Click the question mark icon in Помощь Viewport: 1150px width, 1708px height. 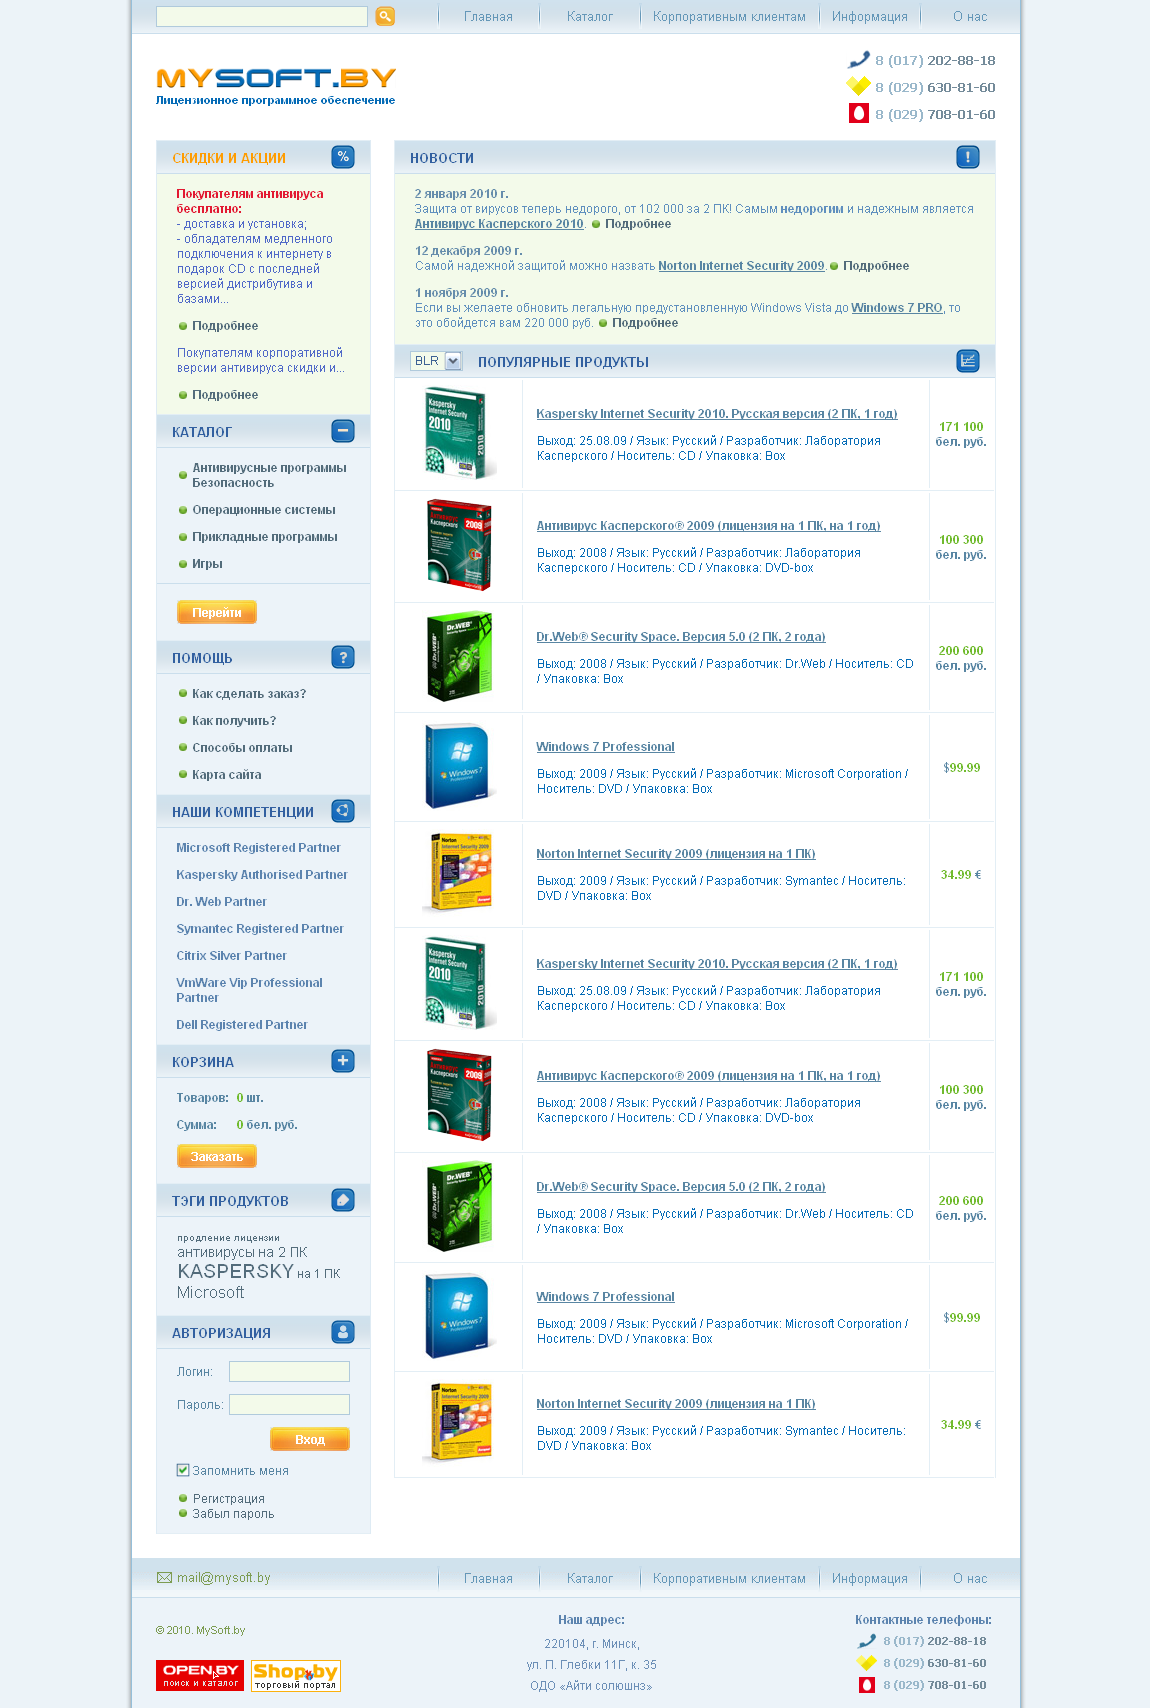(x=343, y=657)
